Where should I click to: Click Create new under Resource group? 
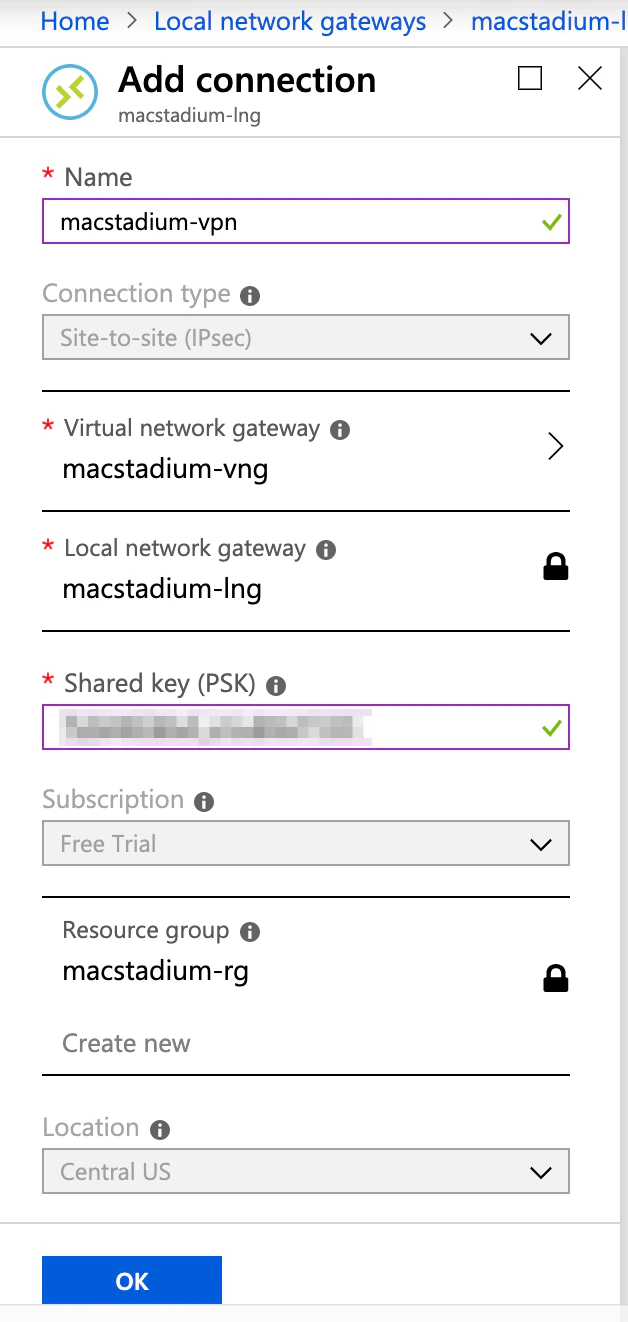coord(126,1043)
